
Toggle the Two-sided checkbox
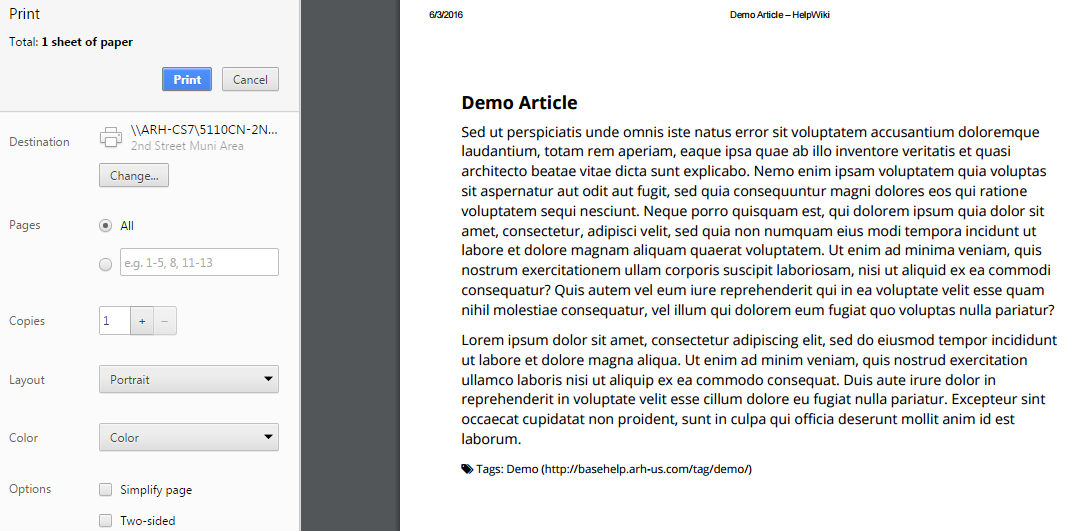[x=106, y=520]
